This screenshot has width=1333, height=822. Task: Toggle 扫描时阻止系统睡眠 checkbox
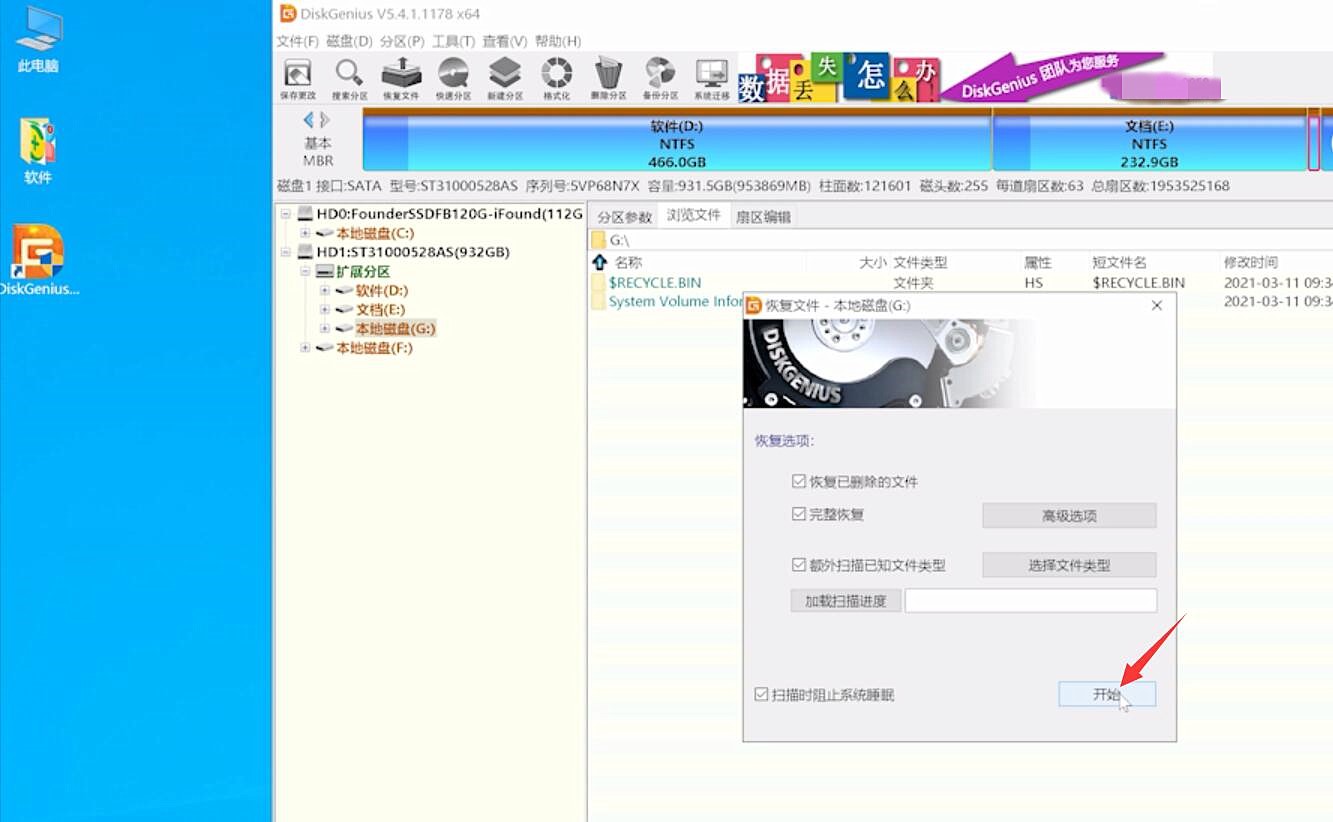[x=761, y=694]
